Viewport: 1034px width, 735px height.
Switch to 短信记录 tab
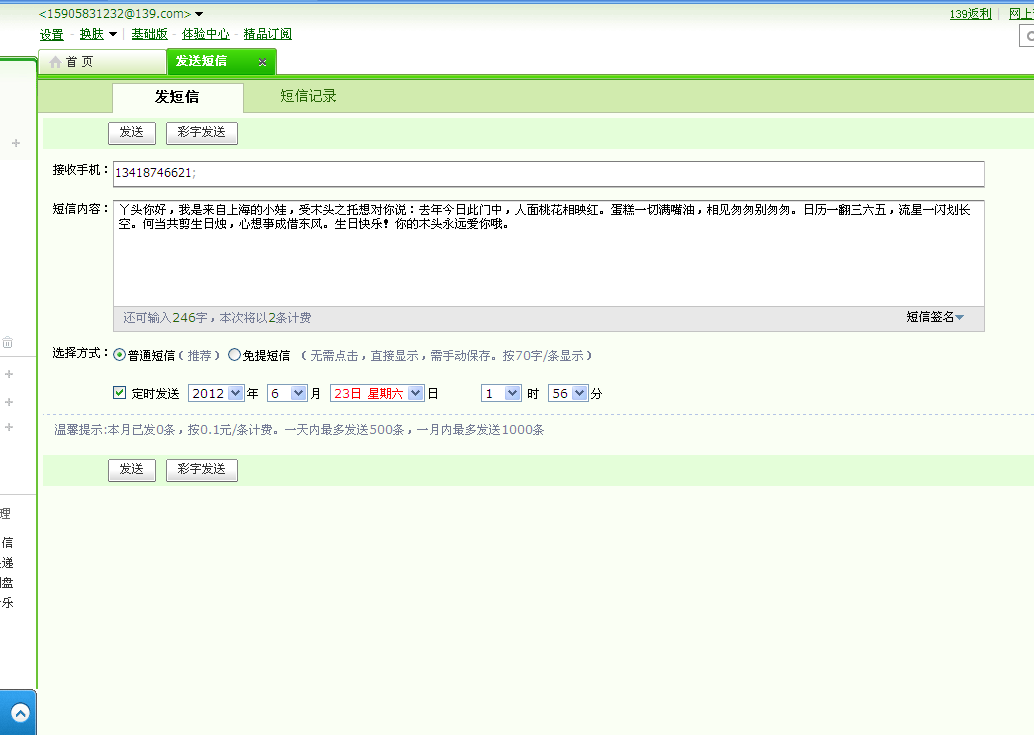coord(308,96)
